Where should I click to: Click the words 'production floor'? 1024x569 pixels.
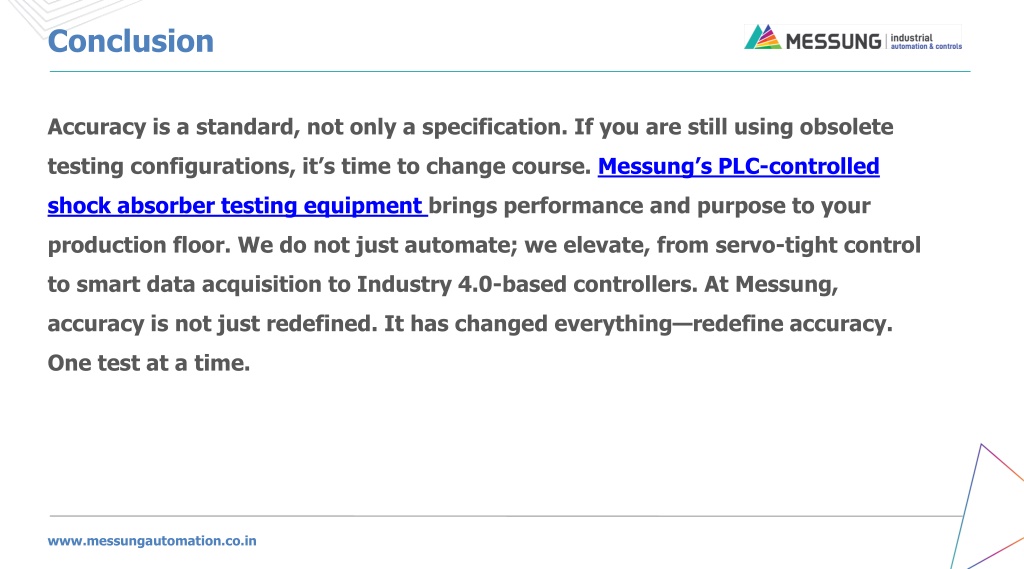click(x=139, y=245)
